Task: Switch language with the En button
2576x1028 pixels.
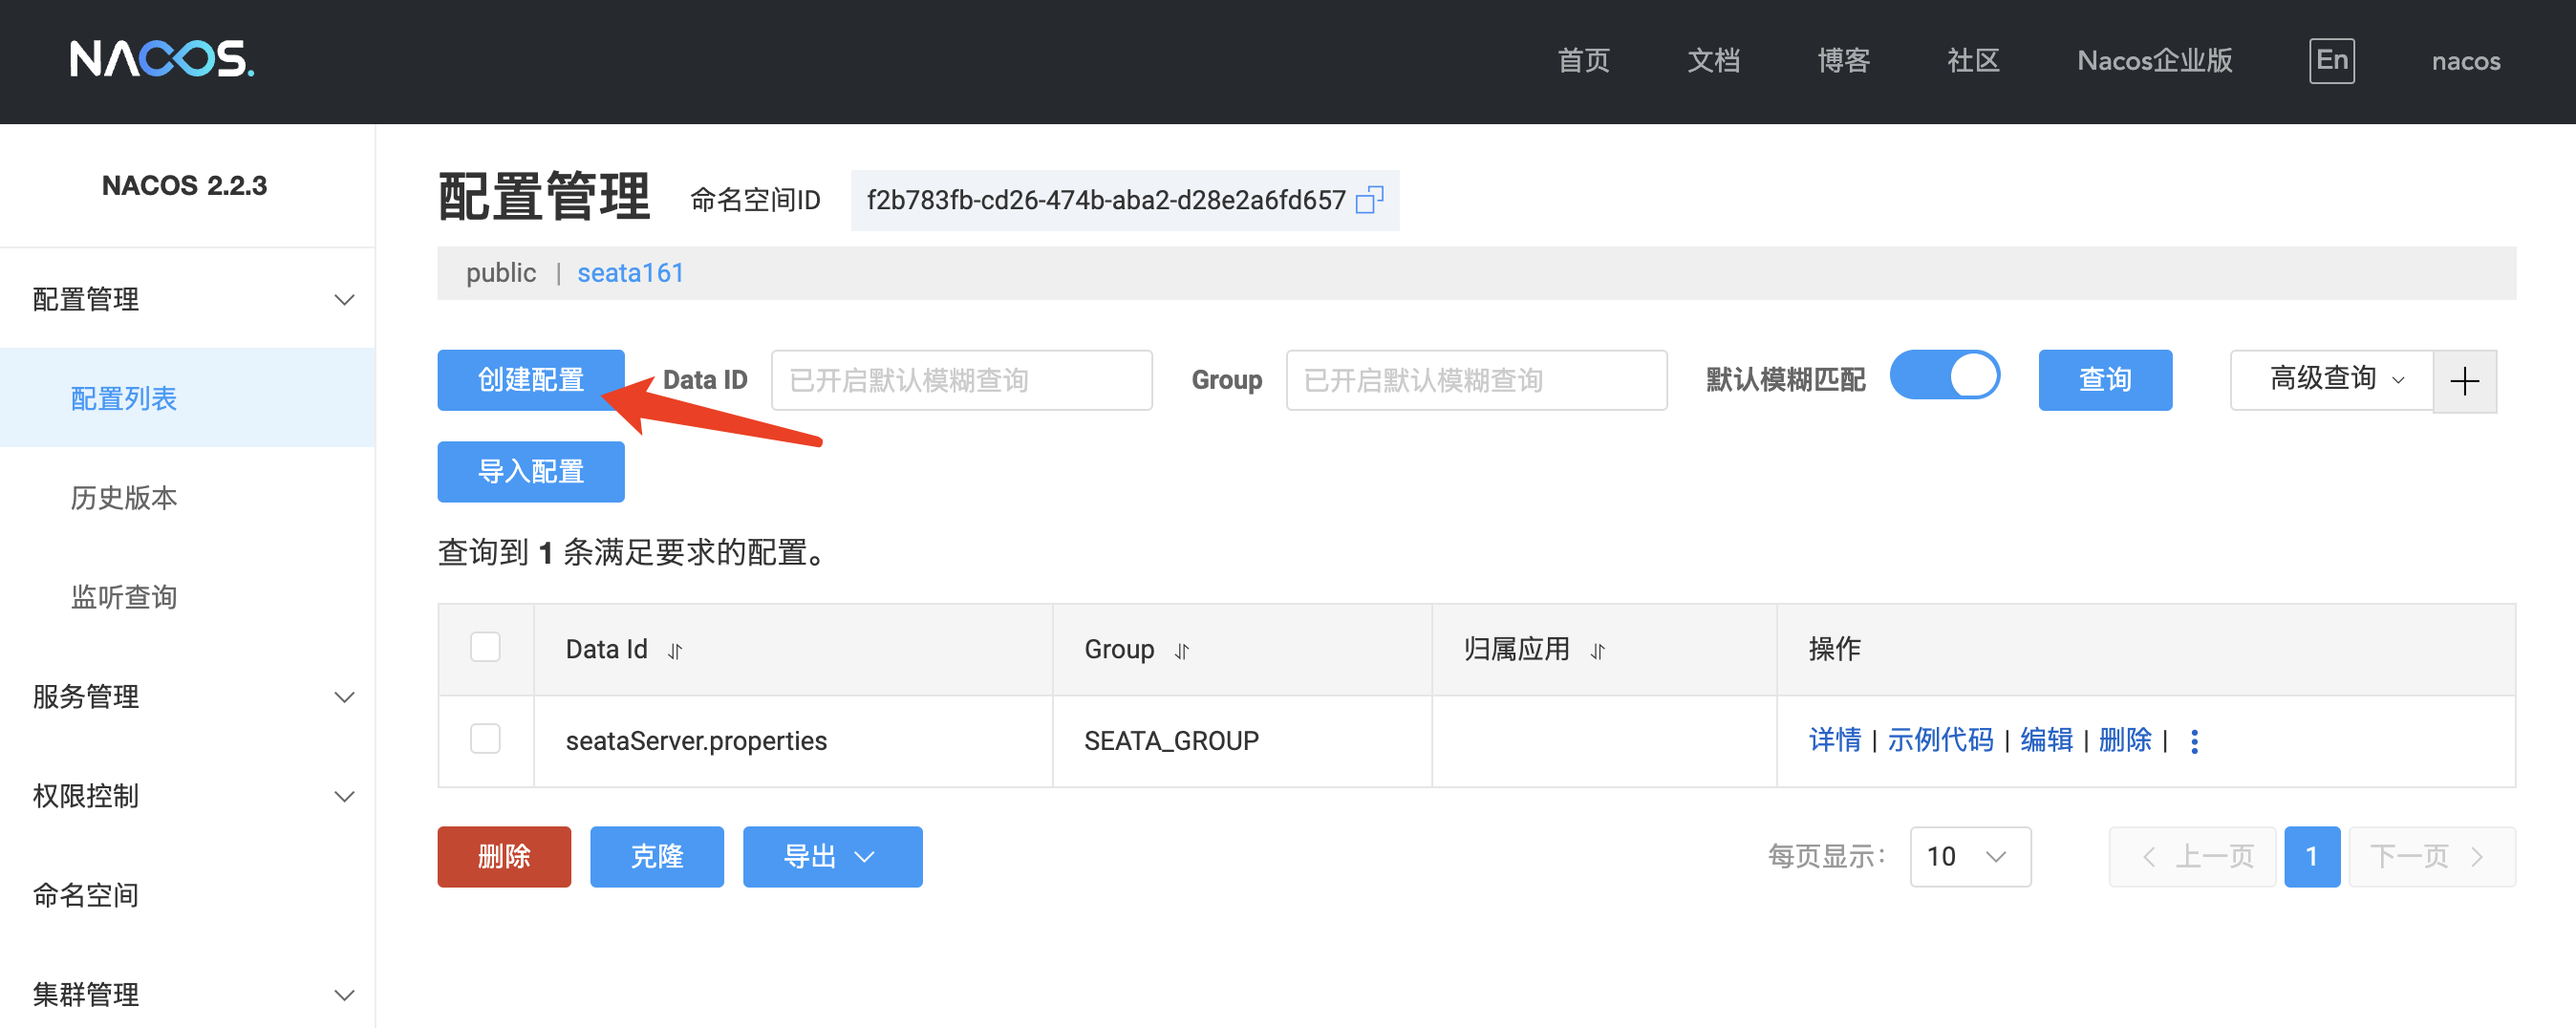Action: pyautogui.click(x=2331, y=61)
